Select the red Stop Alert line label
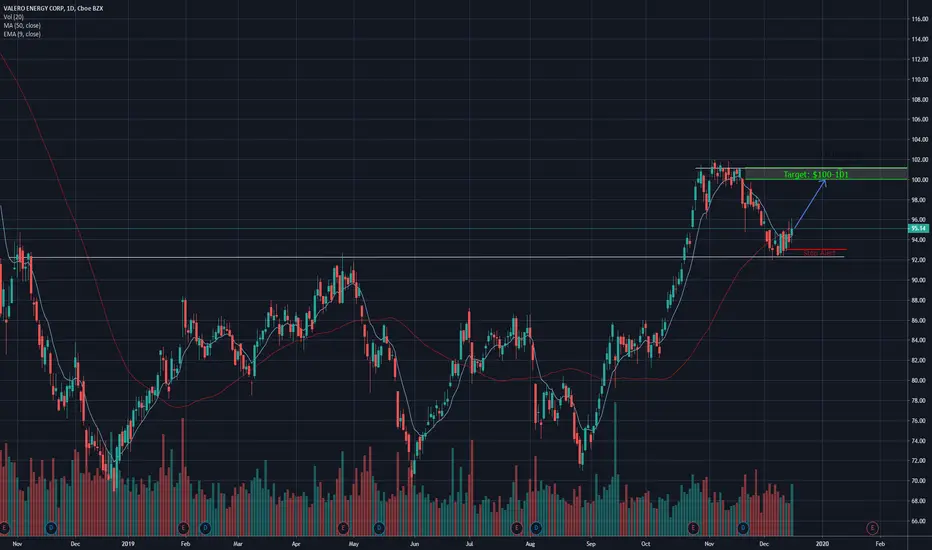The height and width of the screenshot is (550, 932). tap(819, 253)
